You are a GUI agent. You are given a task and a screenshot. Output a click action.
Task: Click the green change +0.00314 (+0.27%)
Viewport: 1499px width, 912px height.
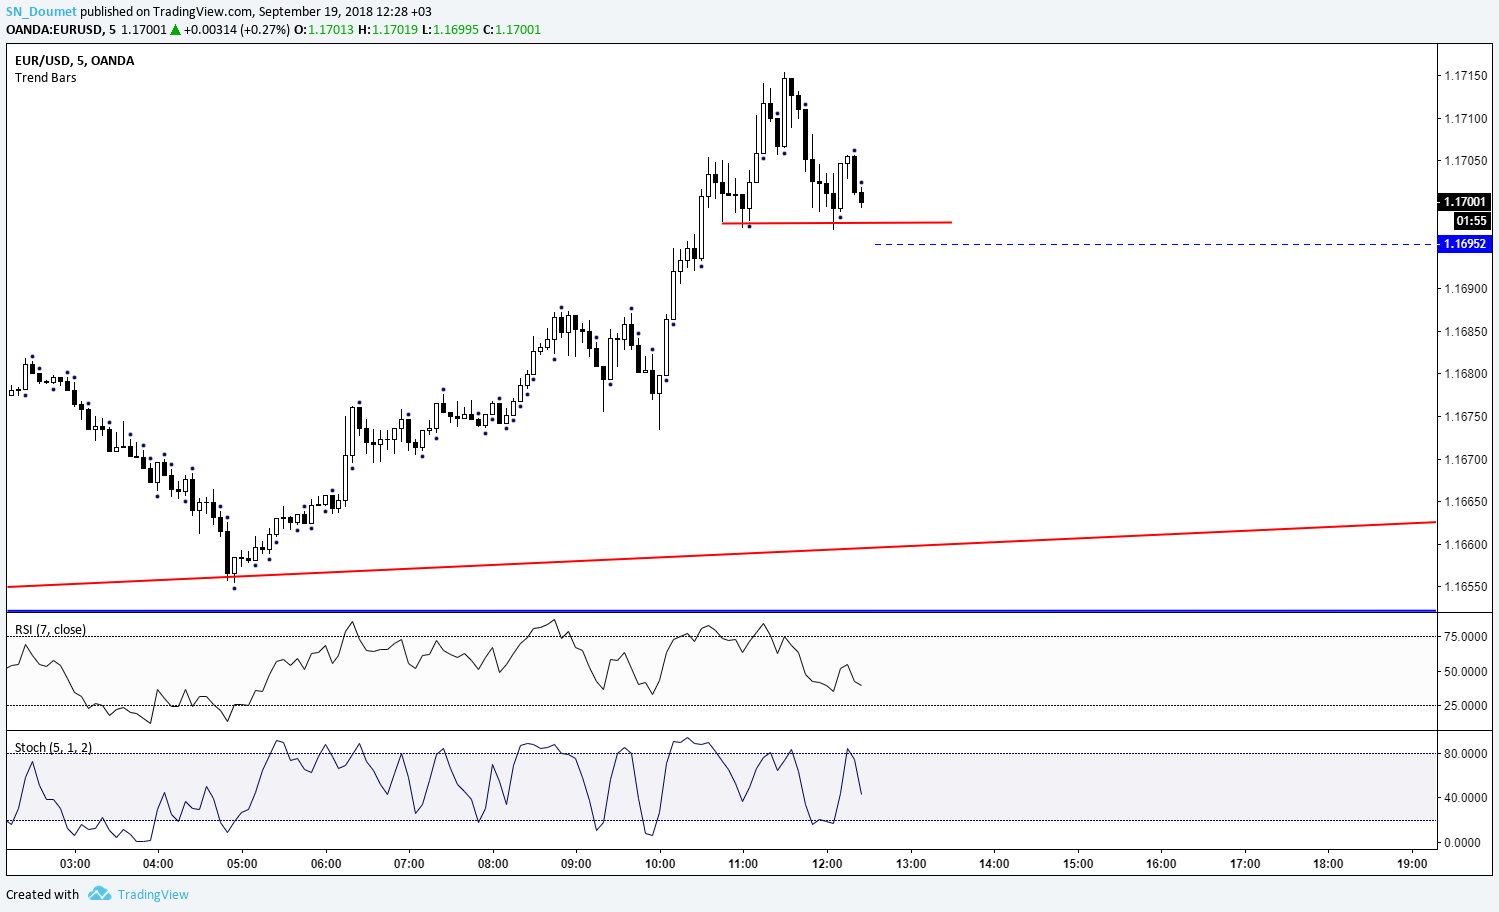236,29
